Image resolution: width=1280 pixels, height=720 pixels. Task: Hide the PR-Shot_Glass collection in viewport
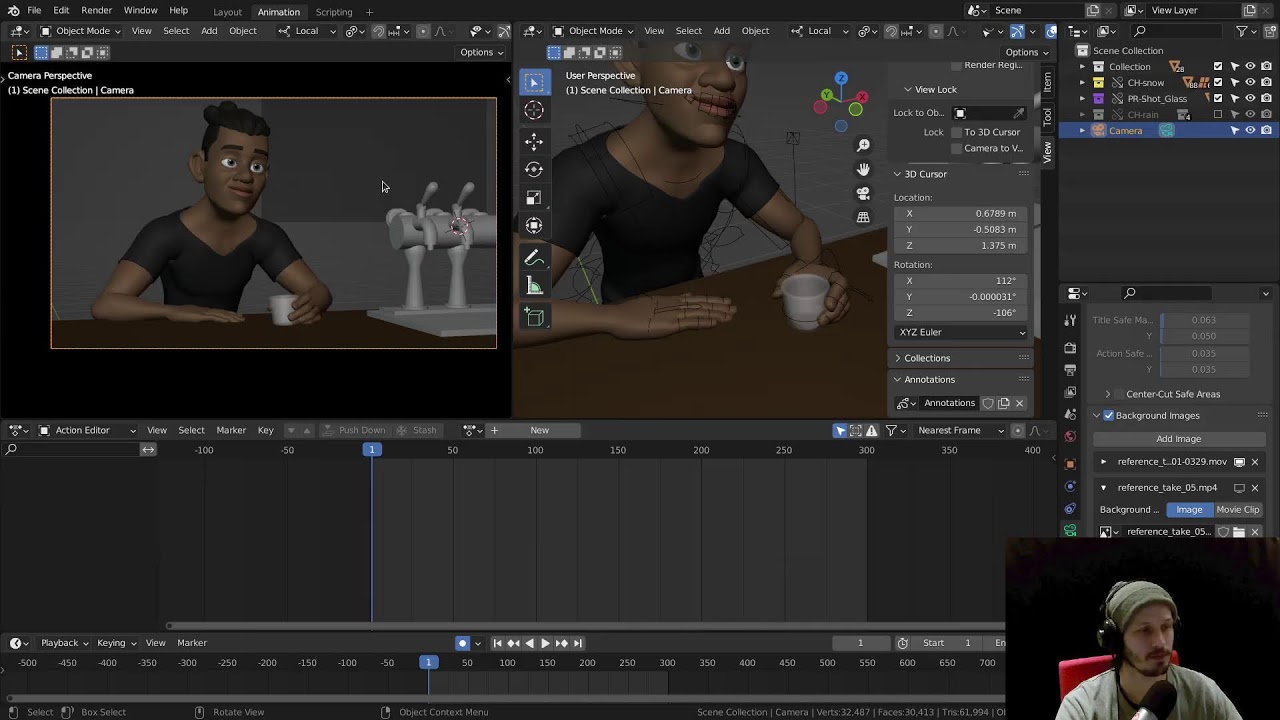point(1250,99)
